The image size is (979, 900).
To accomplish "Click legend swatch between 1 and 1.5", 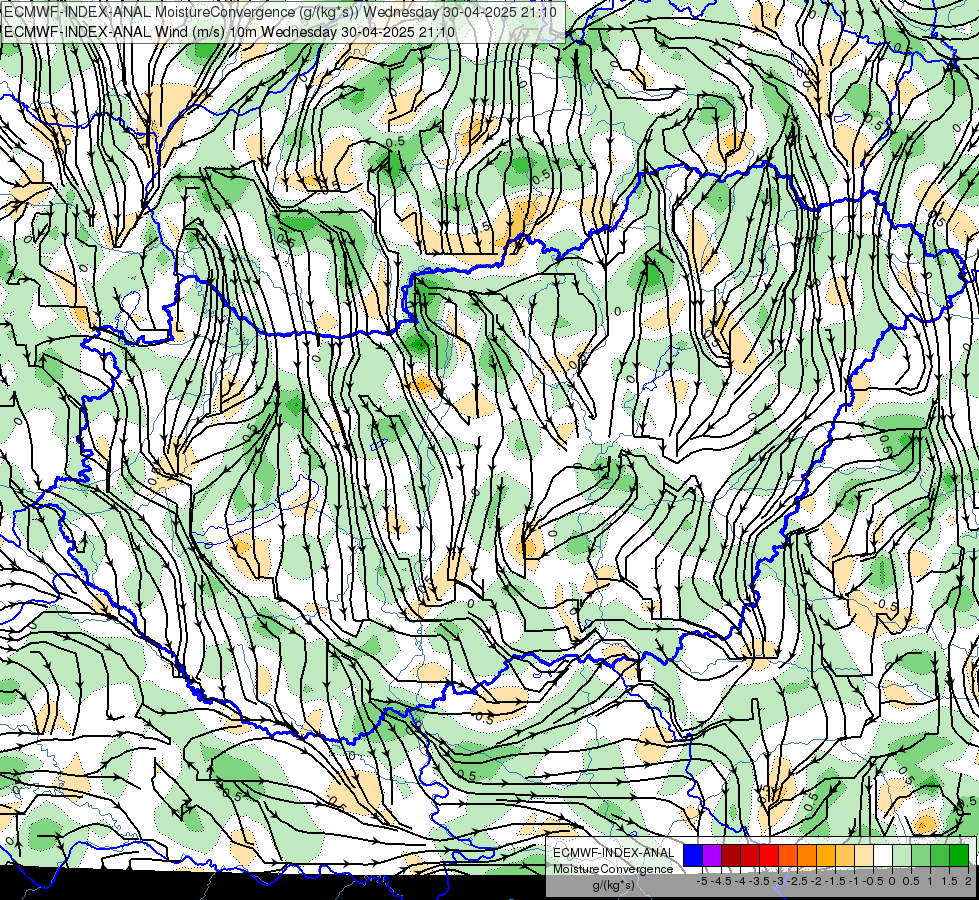I will click(x=940, y=855).
